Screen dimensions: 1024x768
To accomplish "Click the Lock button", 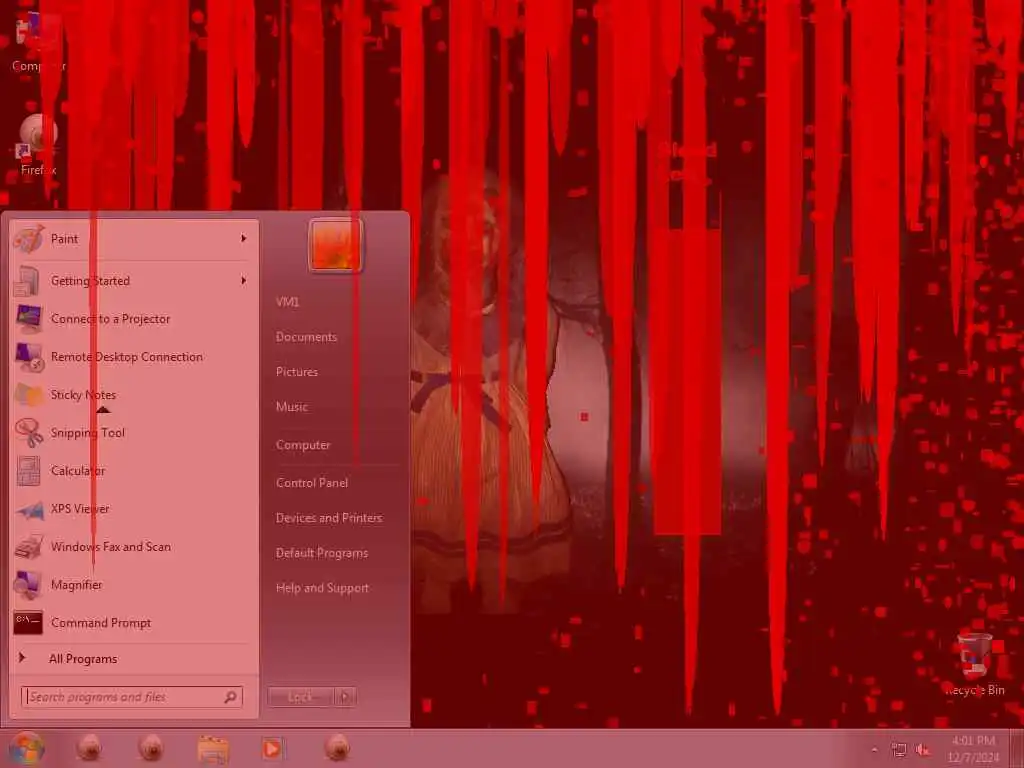I will [301, 697].
